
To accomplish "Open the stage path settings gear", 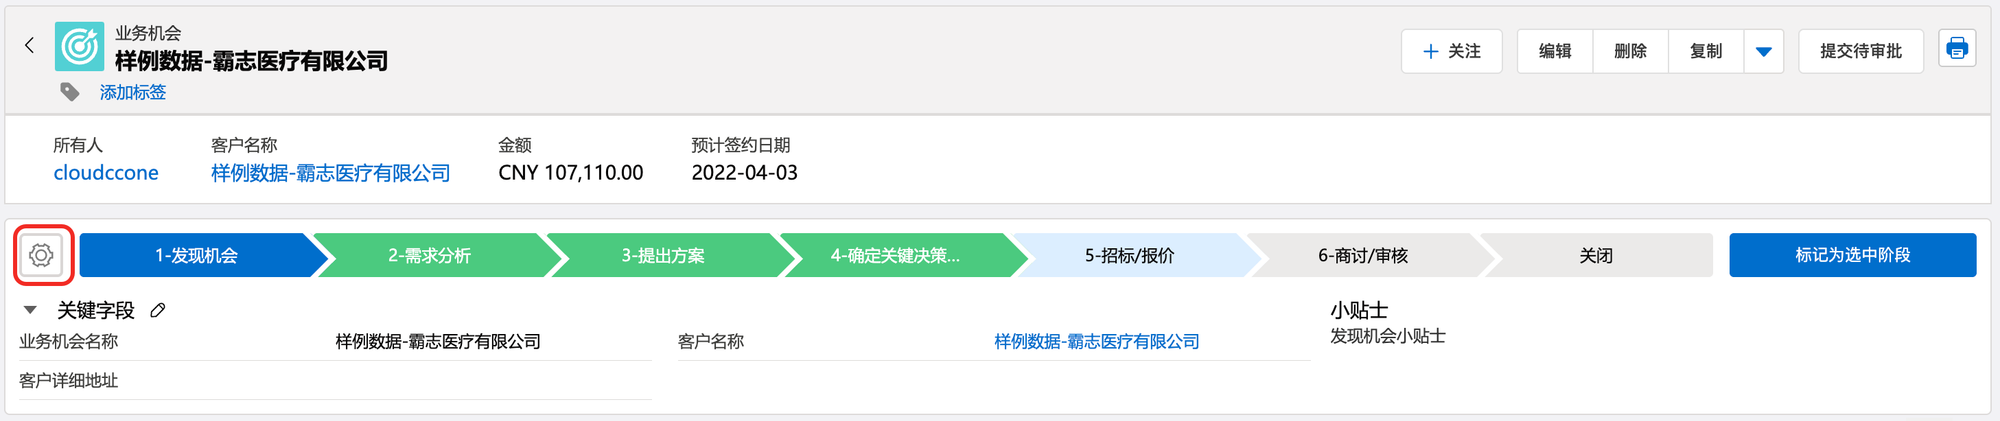I will [x=42, y=255].
